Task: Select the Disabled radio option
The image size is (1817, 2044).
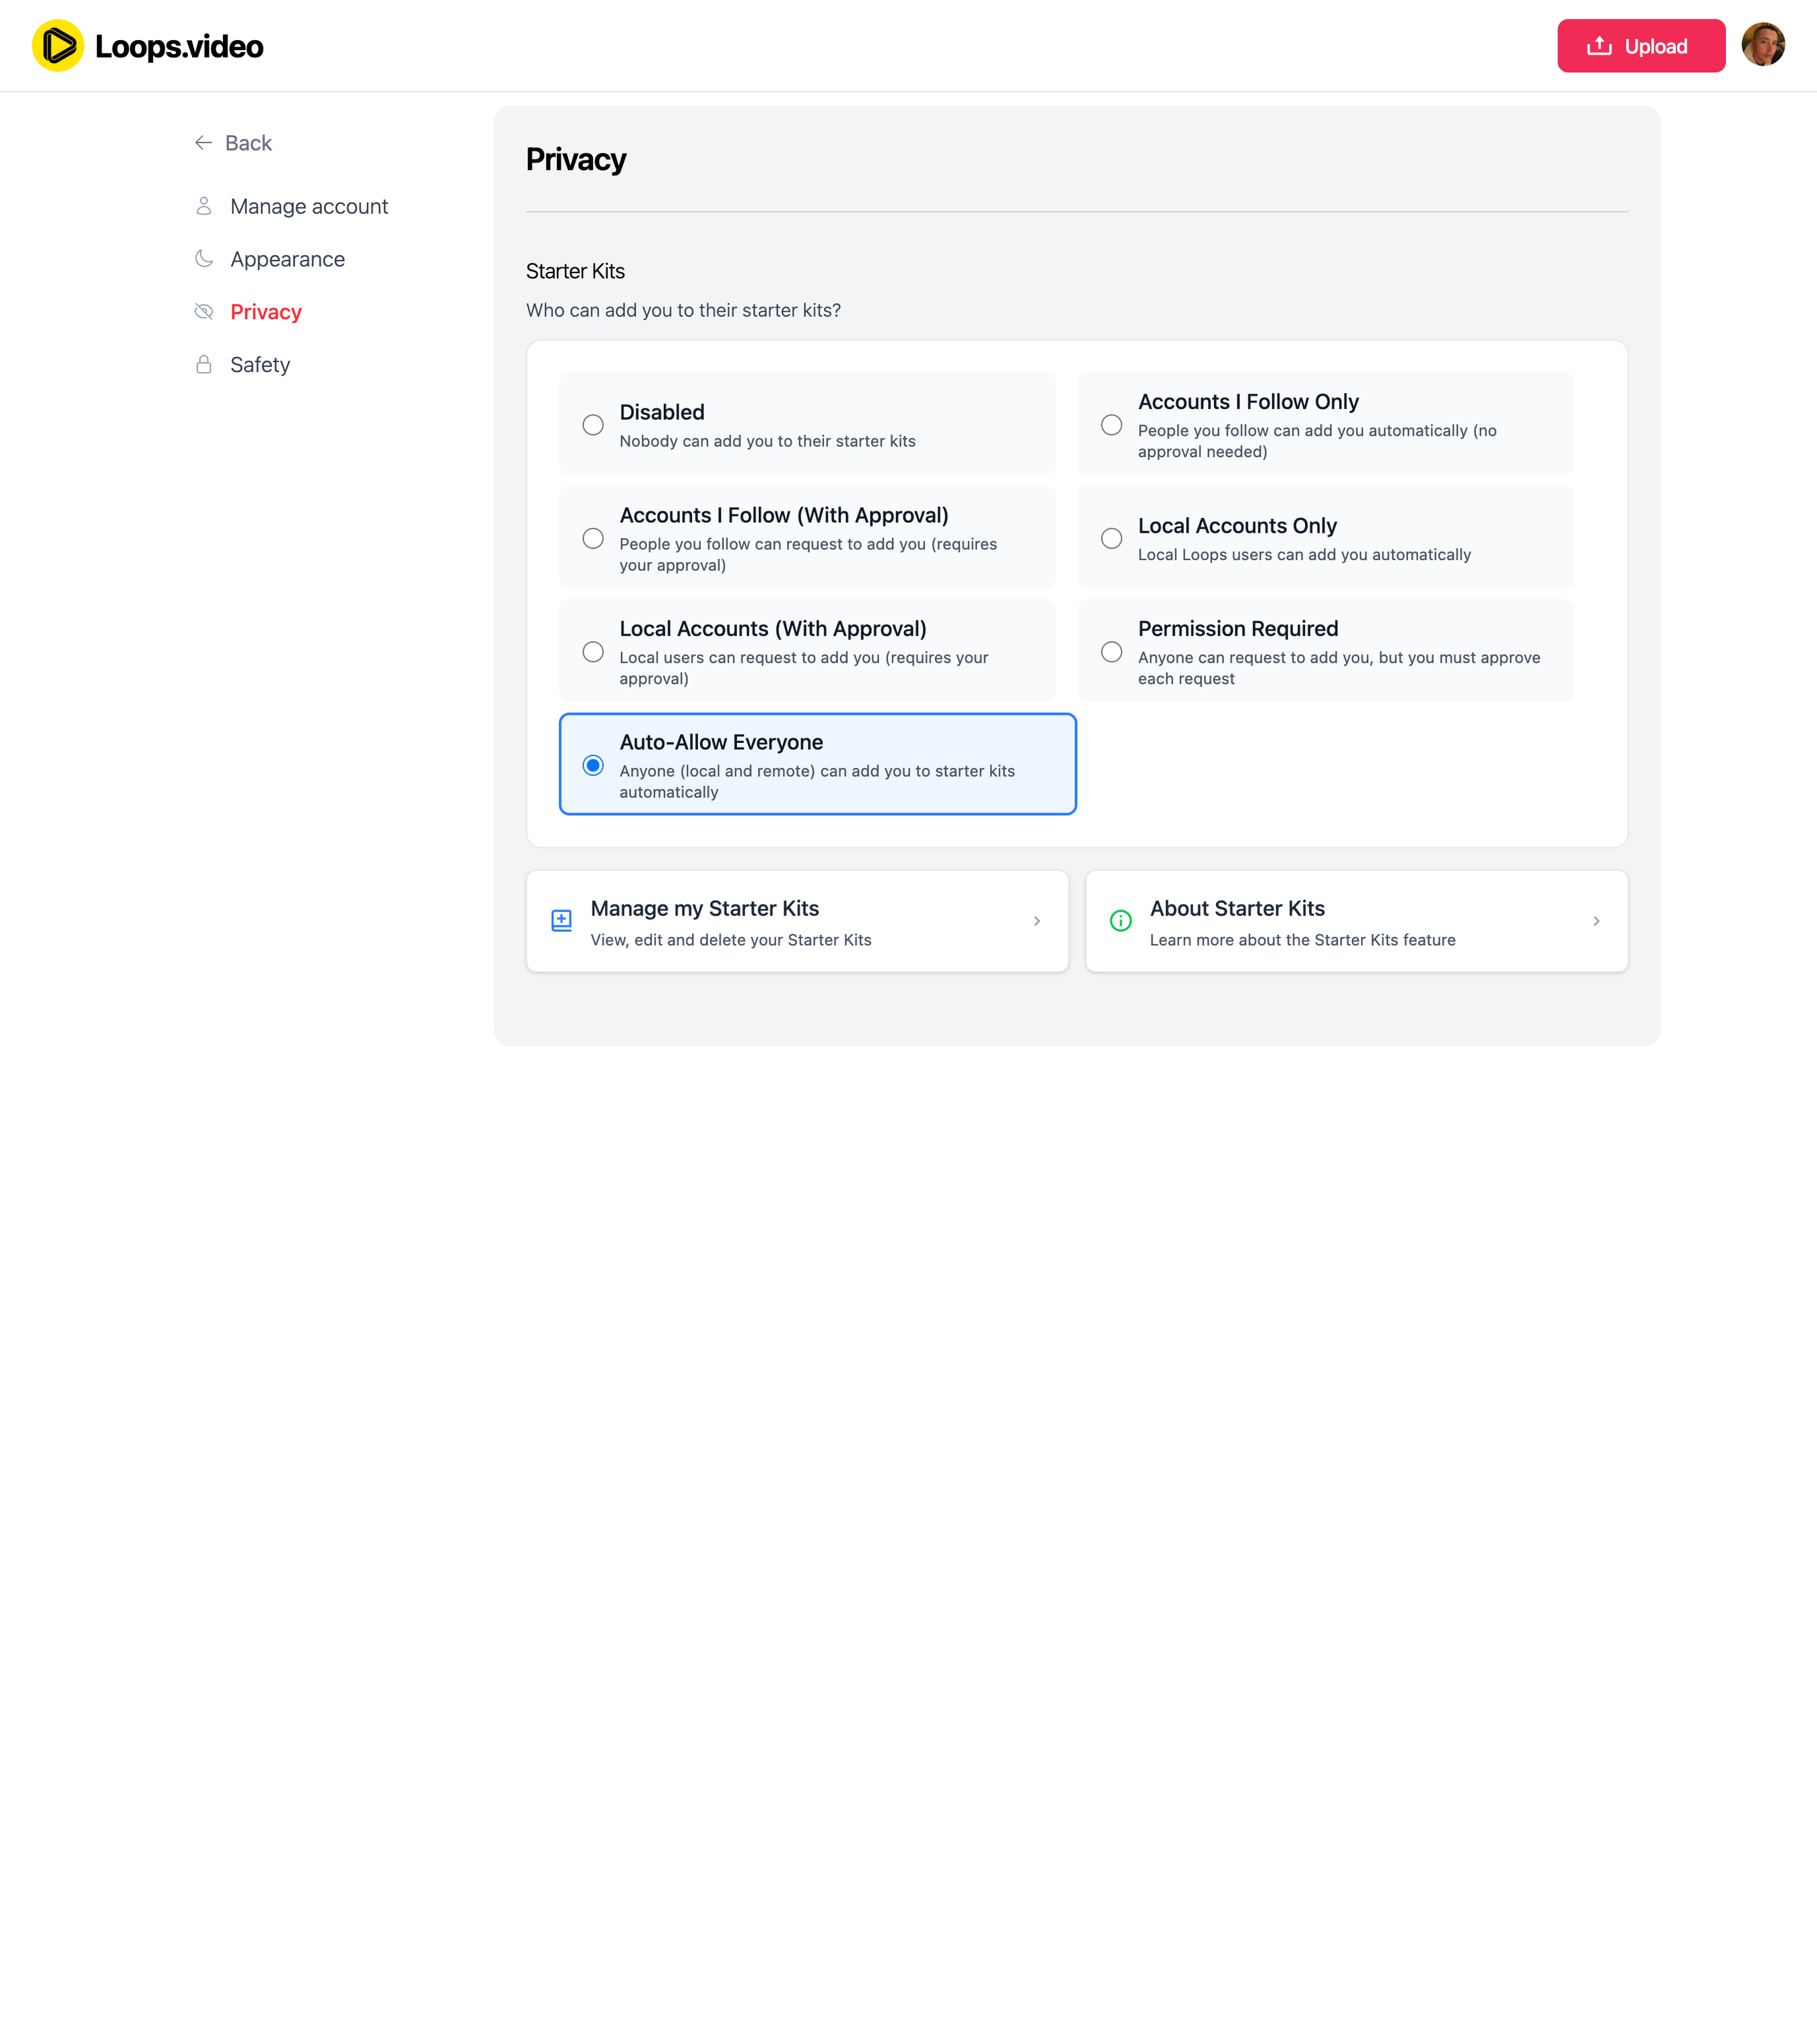Action: click(593, 425)
